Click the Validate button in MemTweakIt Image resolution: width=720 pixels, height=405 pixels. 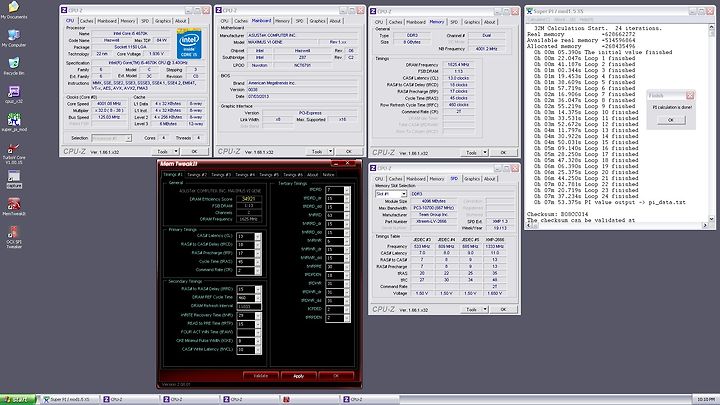[x=261, y=376]
